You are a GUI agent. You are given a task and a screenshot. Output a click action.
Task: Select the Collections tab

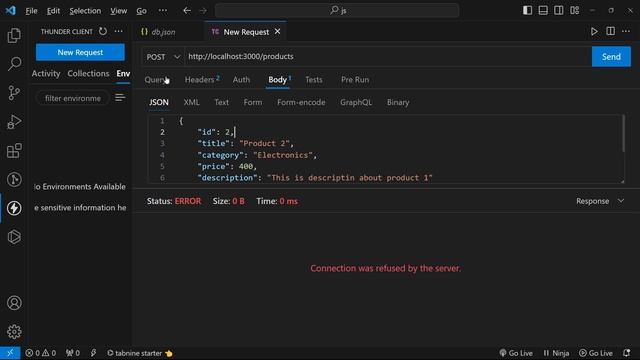tap(88, 73)
